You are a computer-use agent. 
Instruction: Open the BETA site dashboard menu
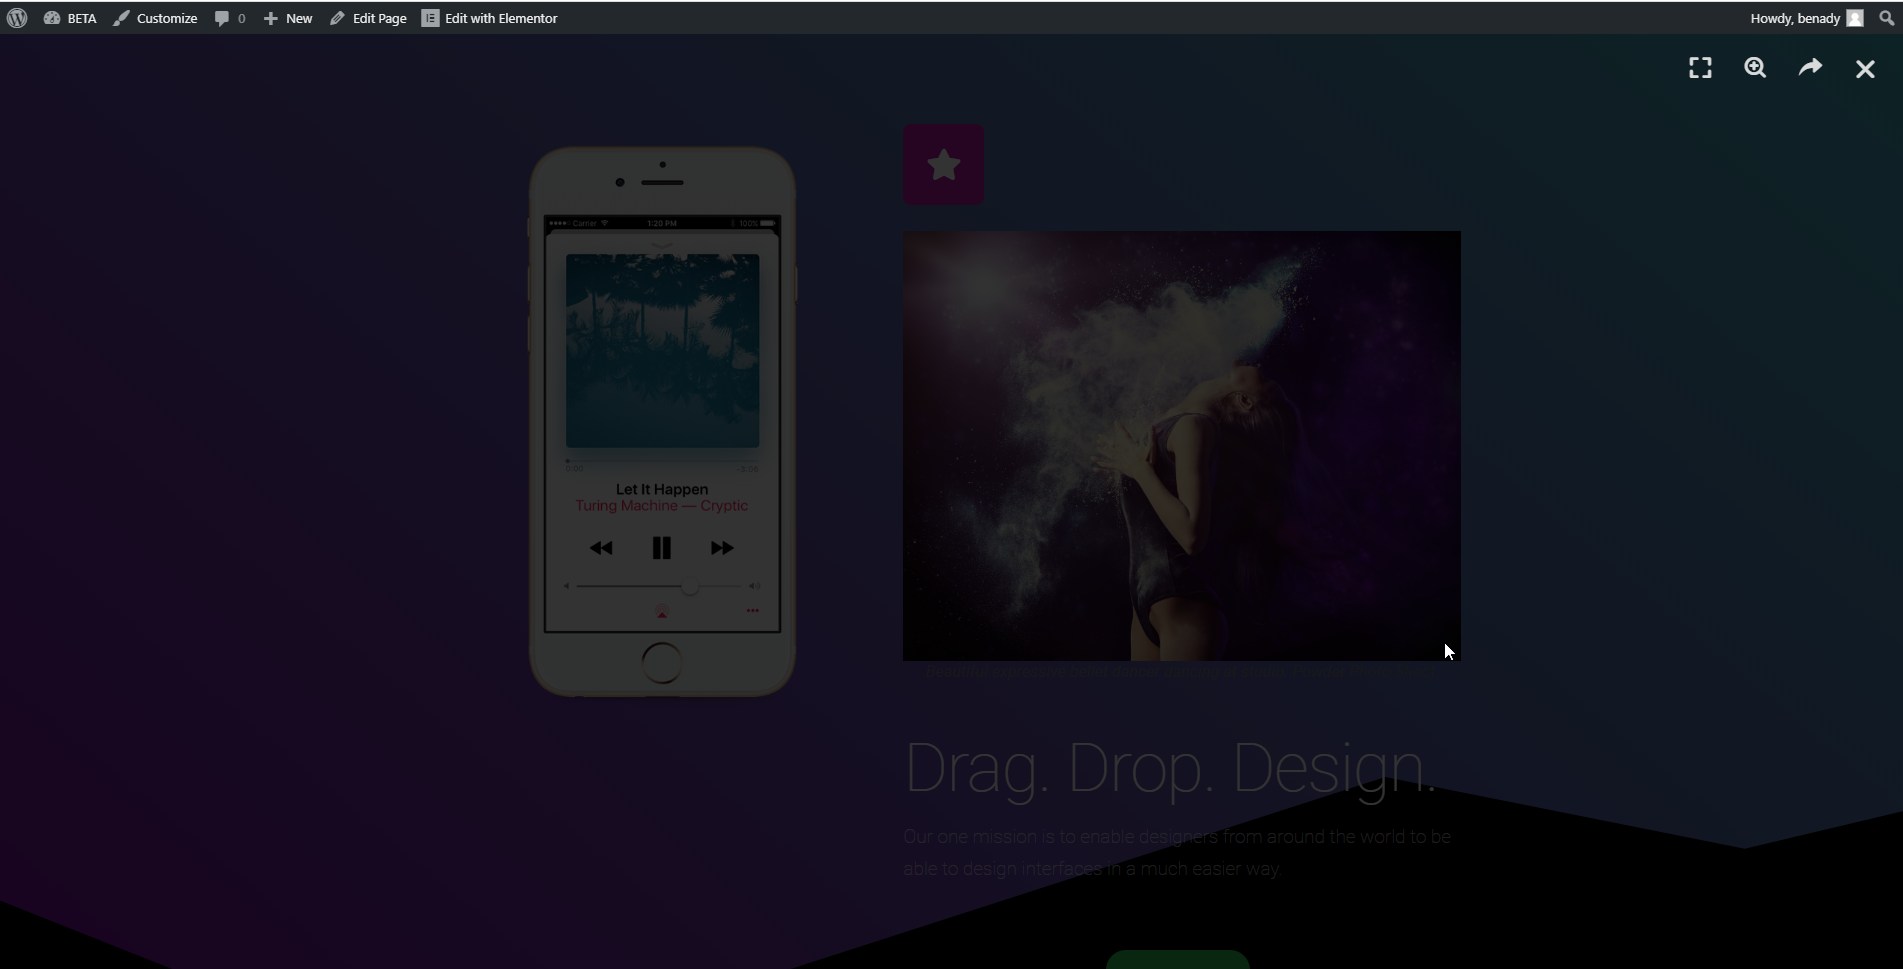pos(70,18)
